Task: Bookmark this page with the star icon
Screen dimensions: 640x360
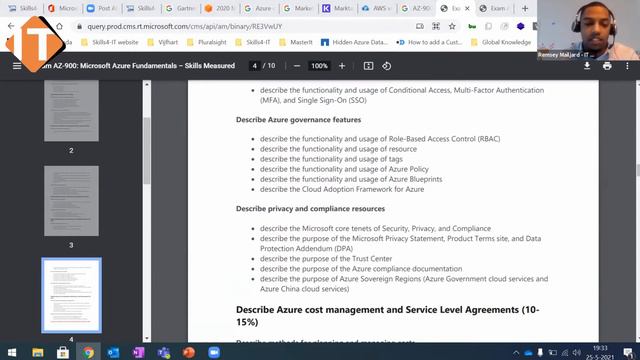Action: click(x=452, y=27)
